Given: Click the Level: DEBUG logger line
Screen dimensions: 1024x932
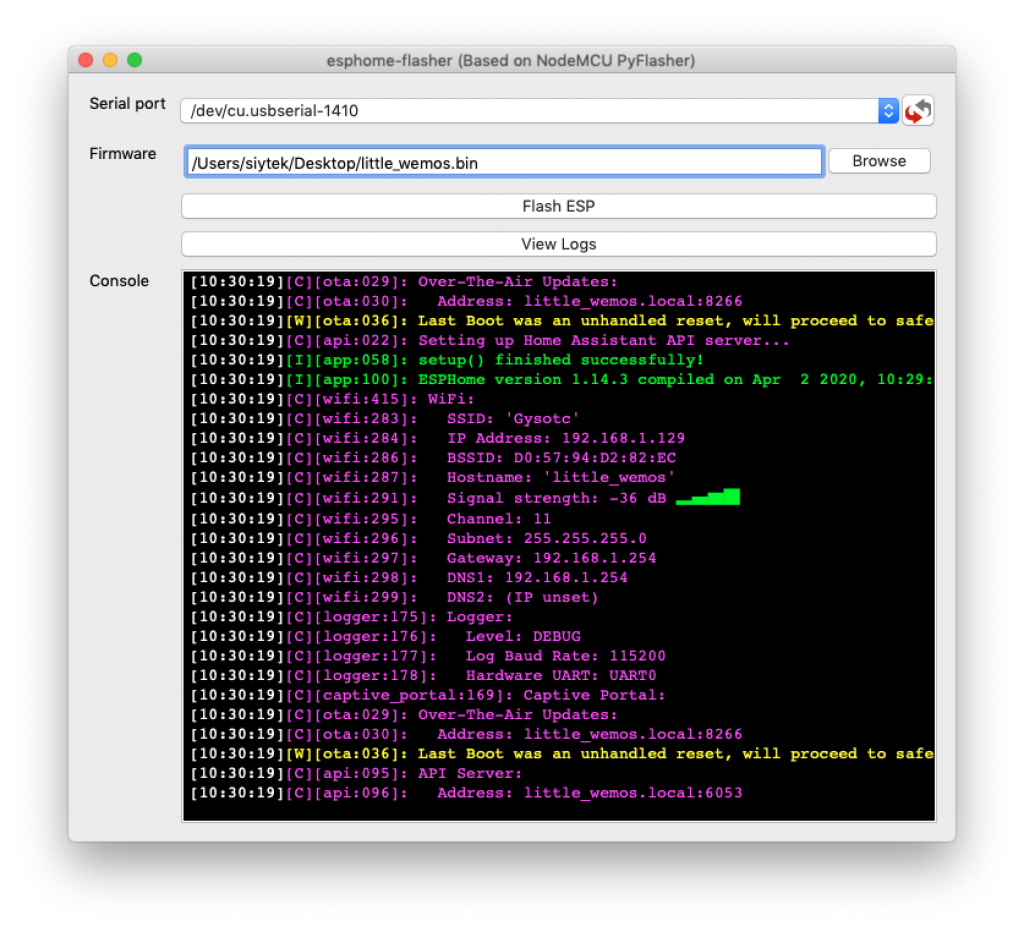Looking at the screenshot, I should click(385, 636).
